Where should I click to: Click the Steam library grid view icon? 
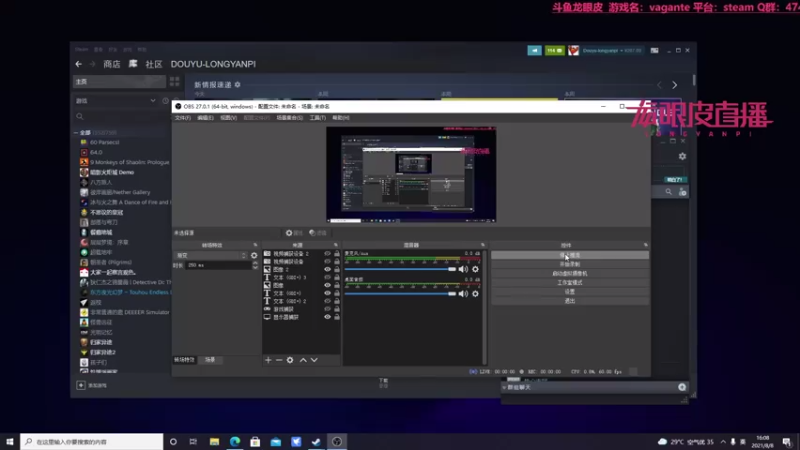coord(174,82)
